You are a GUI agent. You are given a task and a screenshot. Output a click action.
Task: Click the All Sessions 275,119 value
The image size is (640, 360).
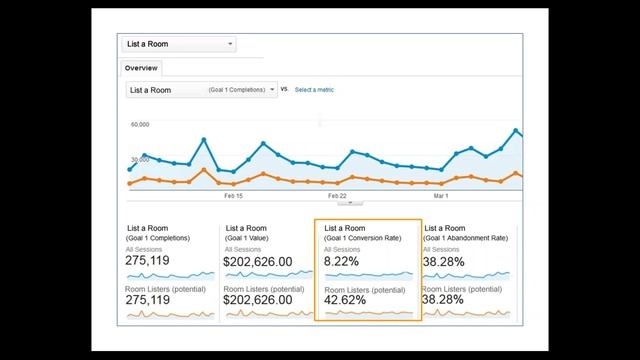(147, 260)
